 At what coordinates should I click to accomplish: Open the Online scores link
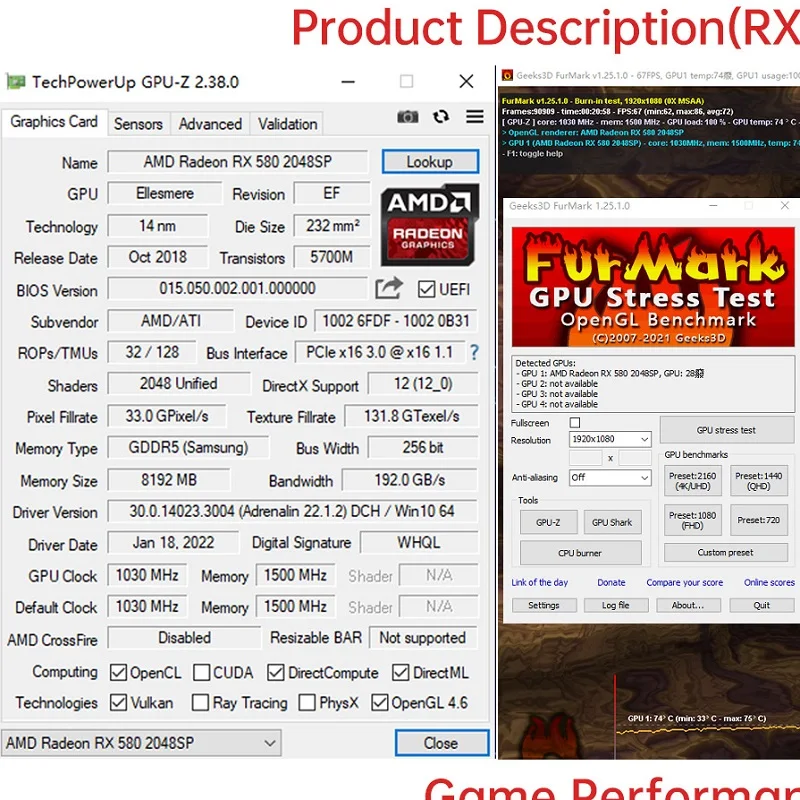769,583
